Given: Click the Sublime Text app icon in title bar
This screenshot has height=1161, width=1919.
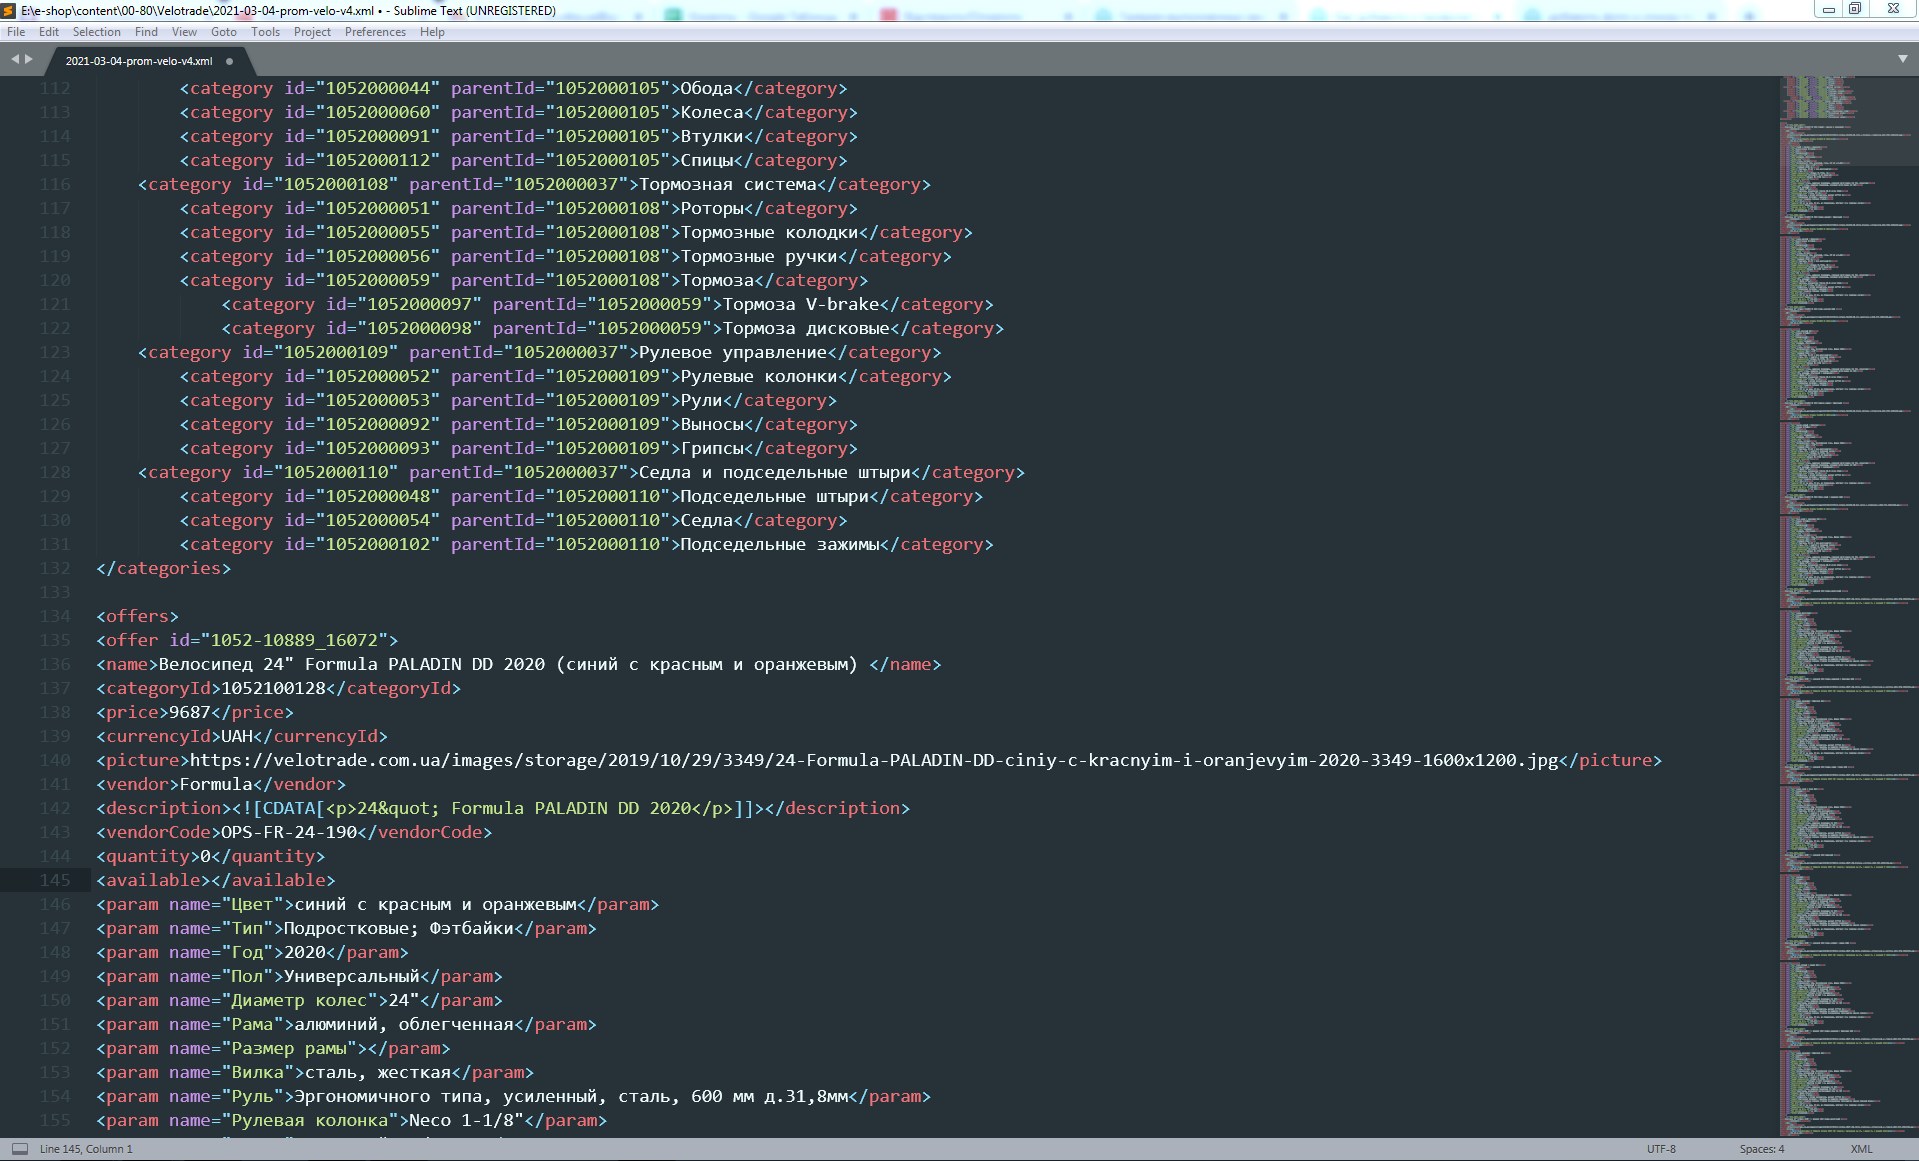Looking at the screenshot, I should [9, 10].
